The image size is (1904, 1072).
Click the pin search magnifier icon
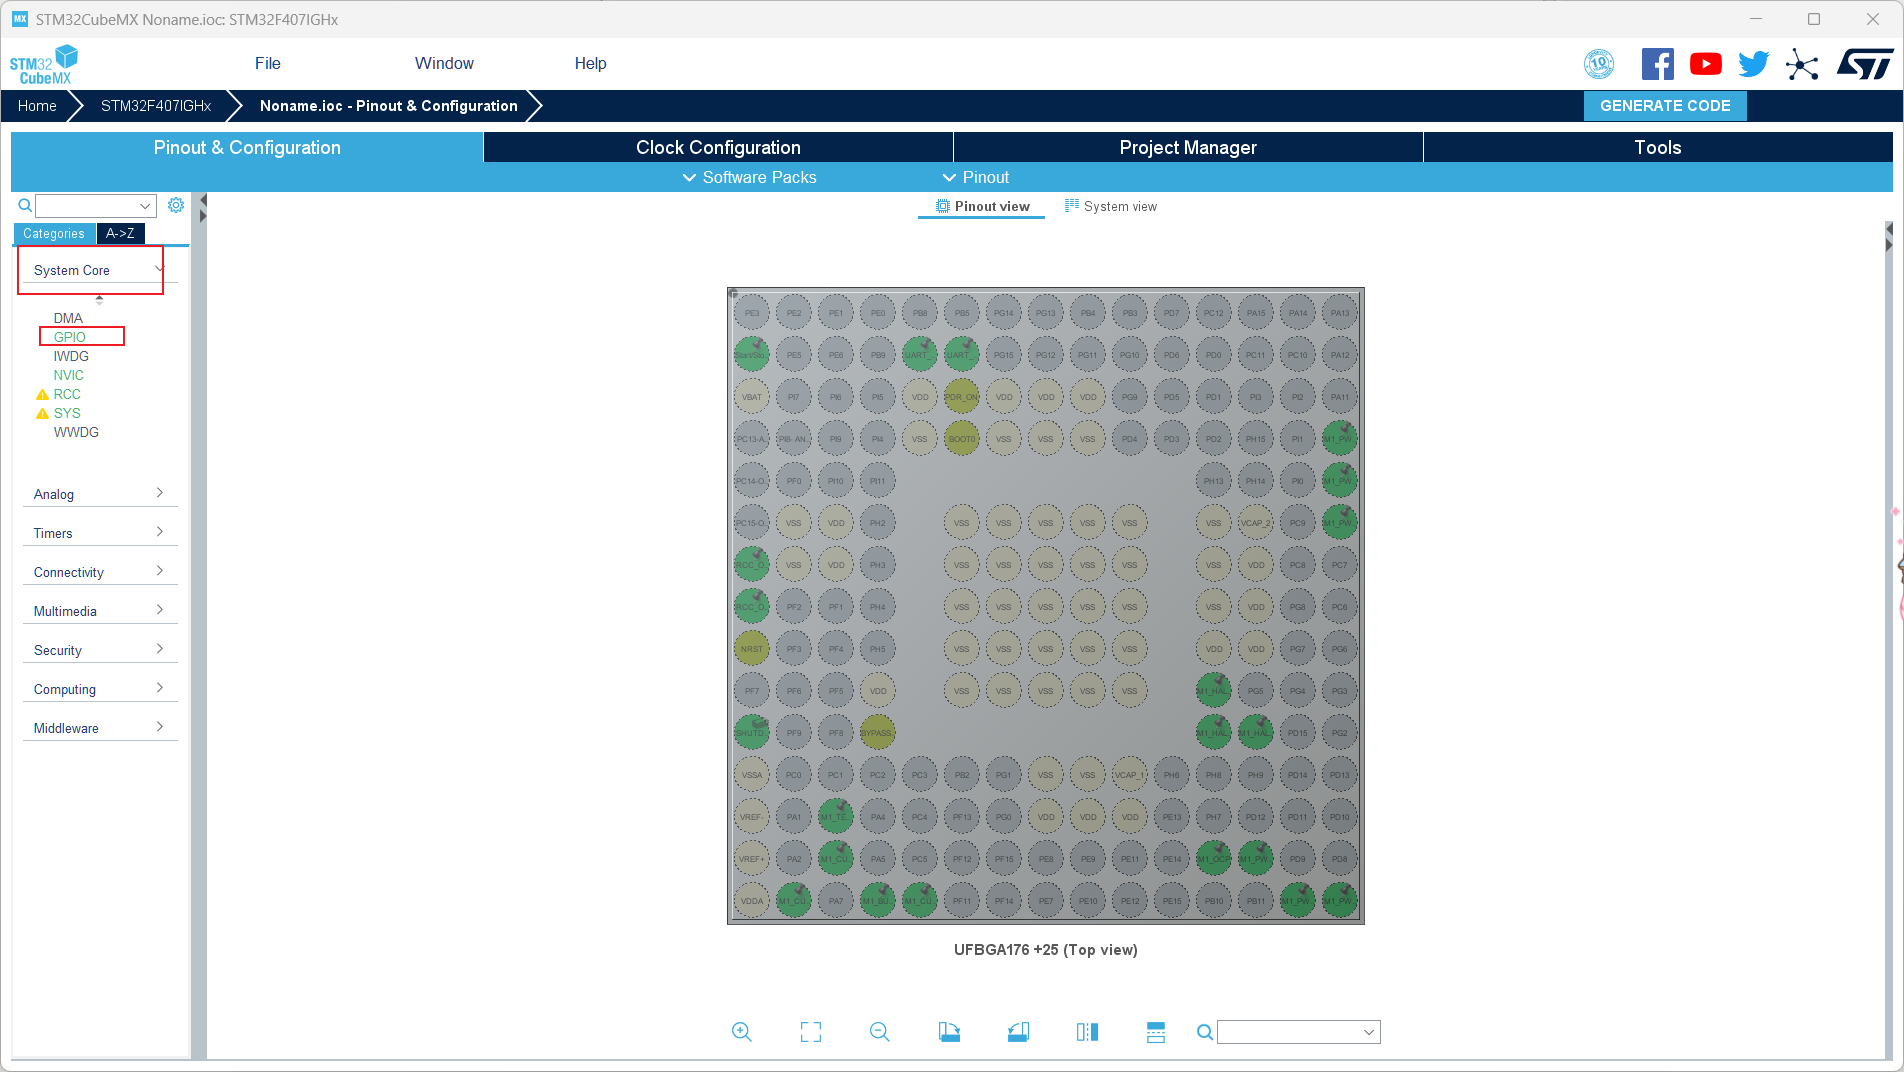[x=1205, y=1032]
